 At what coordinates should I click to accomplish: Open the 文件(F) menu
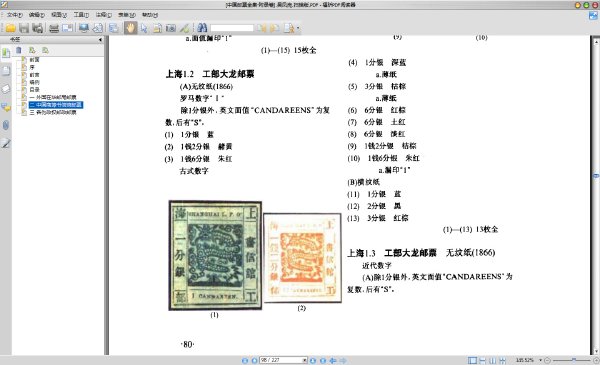click(15, 15)
